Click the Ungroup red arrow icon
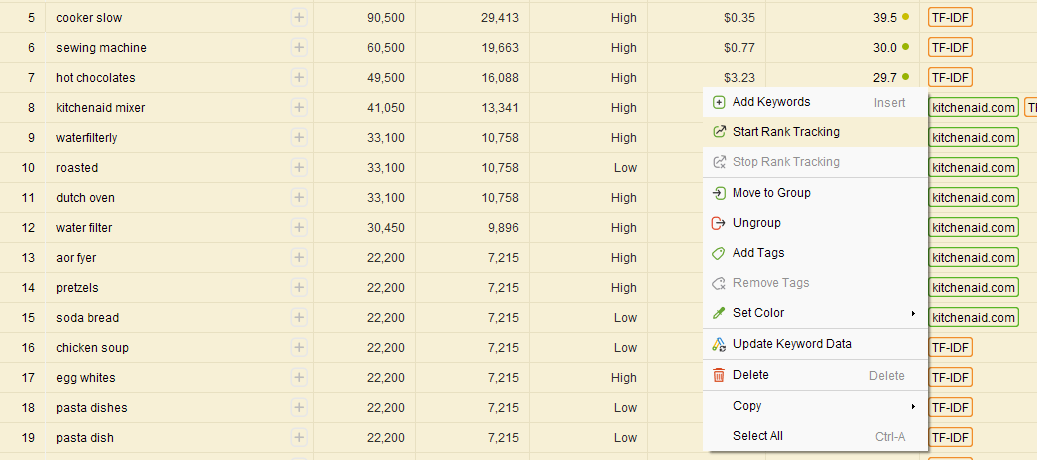 point(718,223)
